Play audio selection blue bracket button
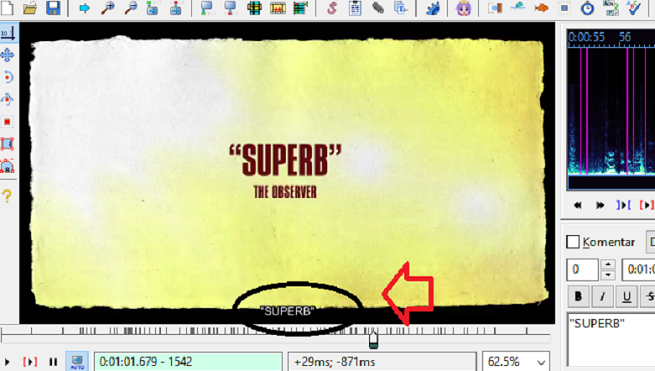Image resolution: width=655 pixels, height=371 pixels. (x=623, y=205)
